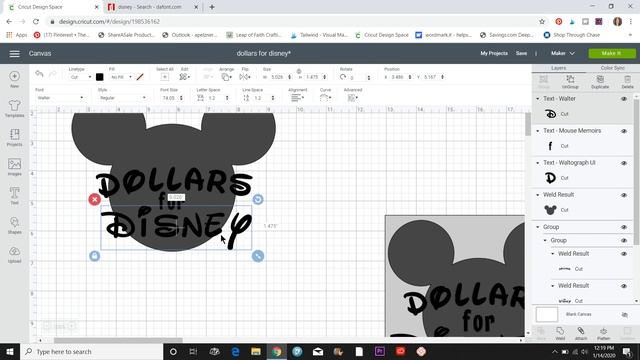Hide the first nested Weld Result layer

coord(624,254)
